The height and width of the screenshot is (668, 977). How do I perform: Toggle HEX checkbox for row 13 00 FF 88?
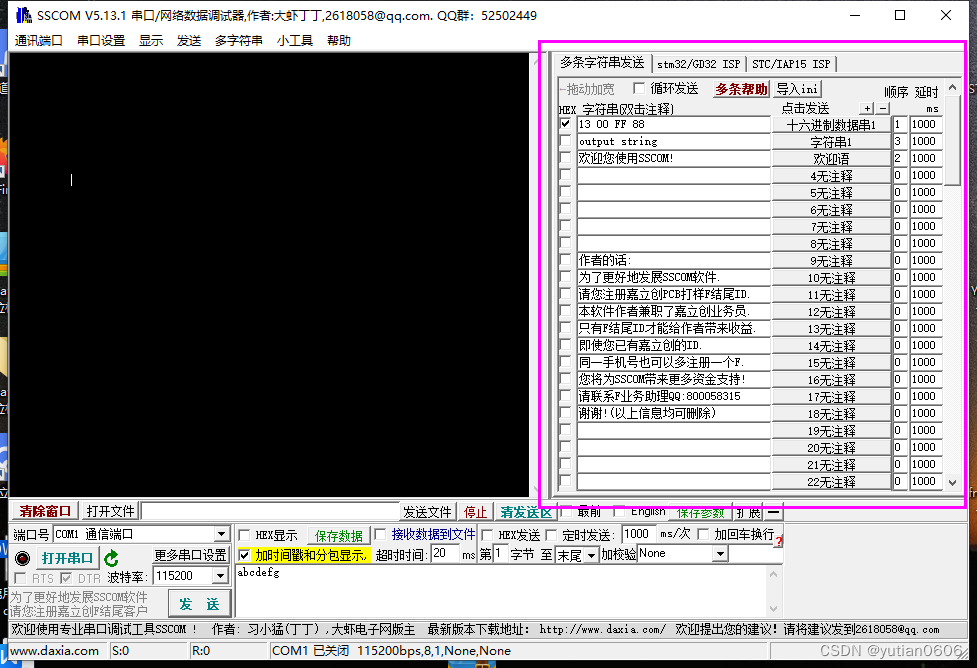(x=565, y=124)
